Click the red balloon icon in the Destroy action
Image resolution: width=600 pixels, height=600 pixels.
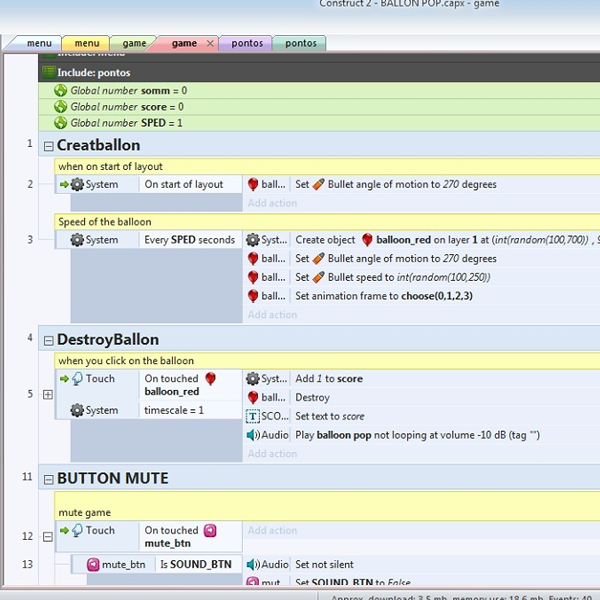(x=253, y=398)
